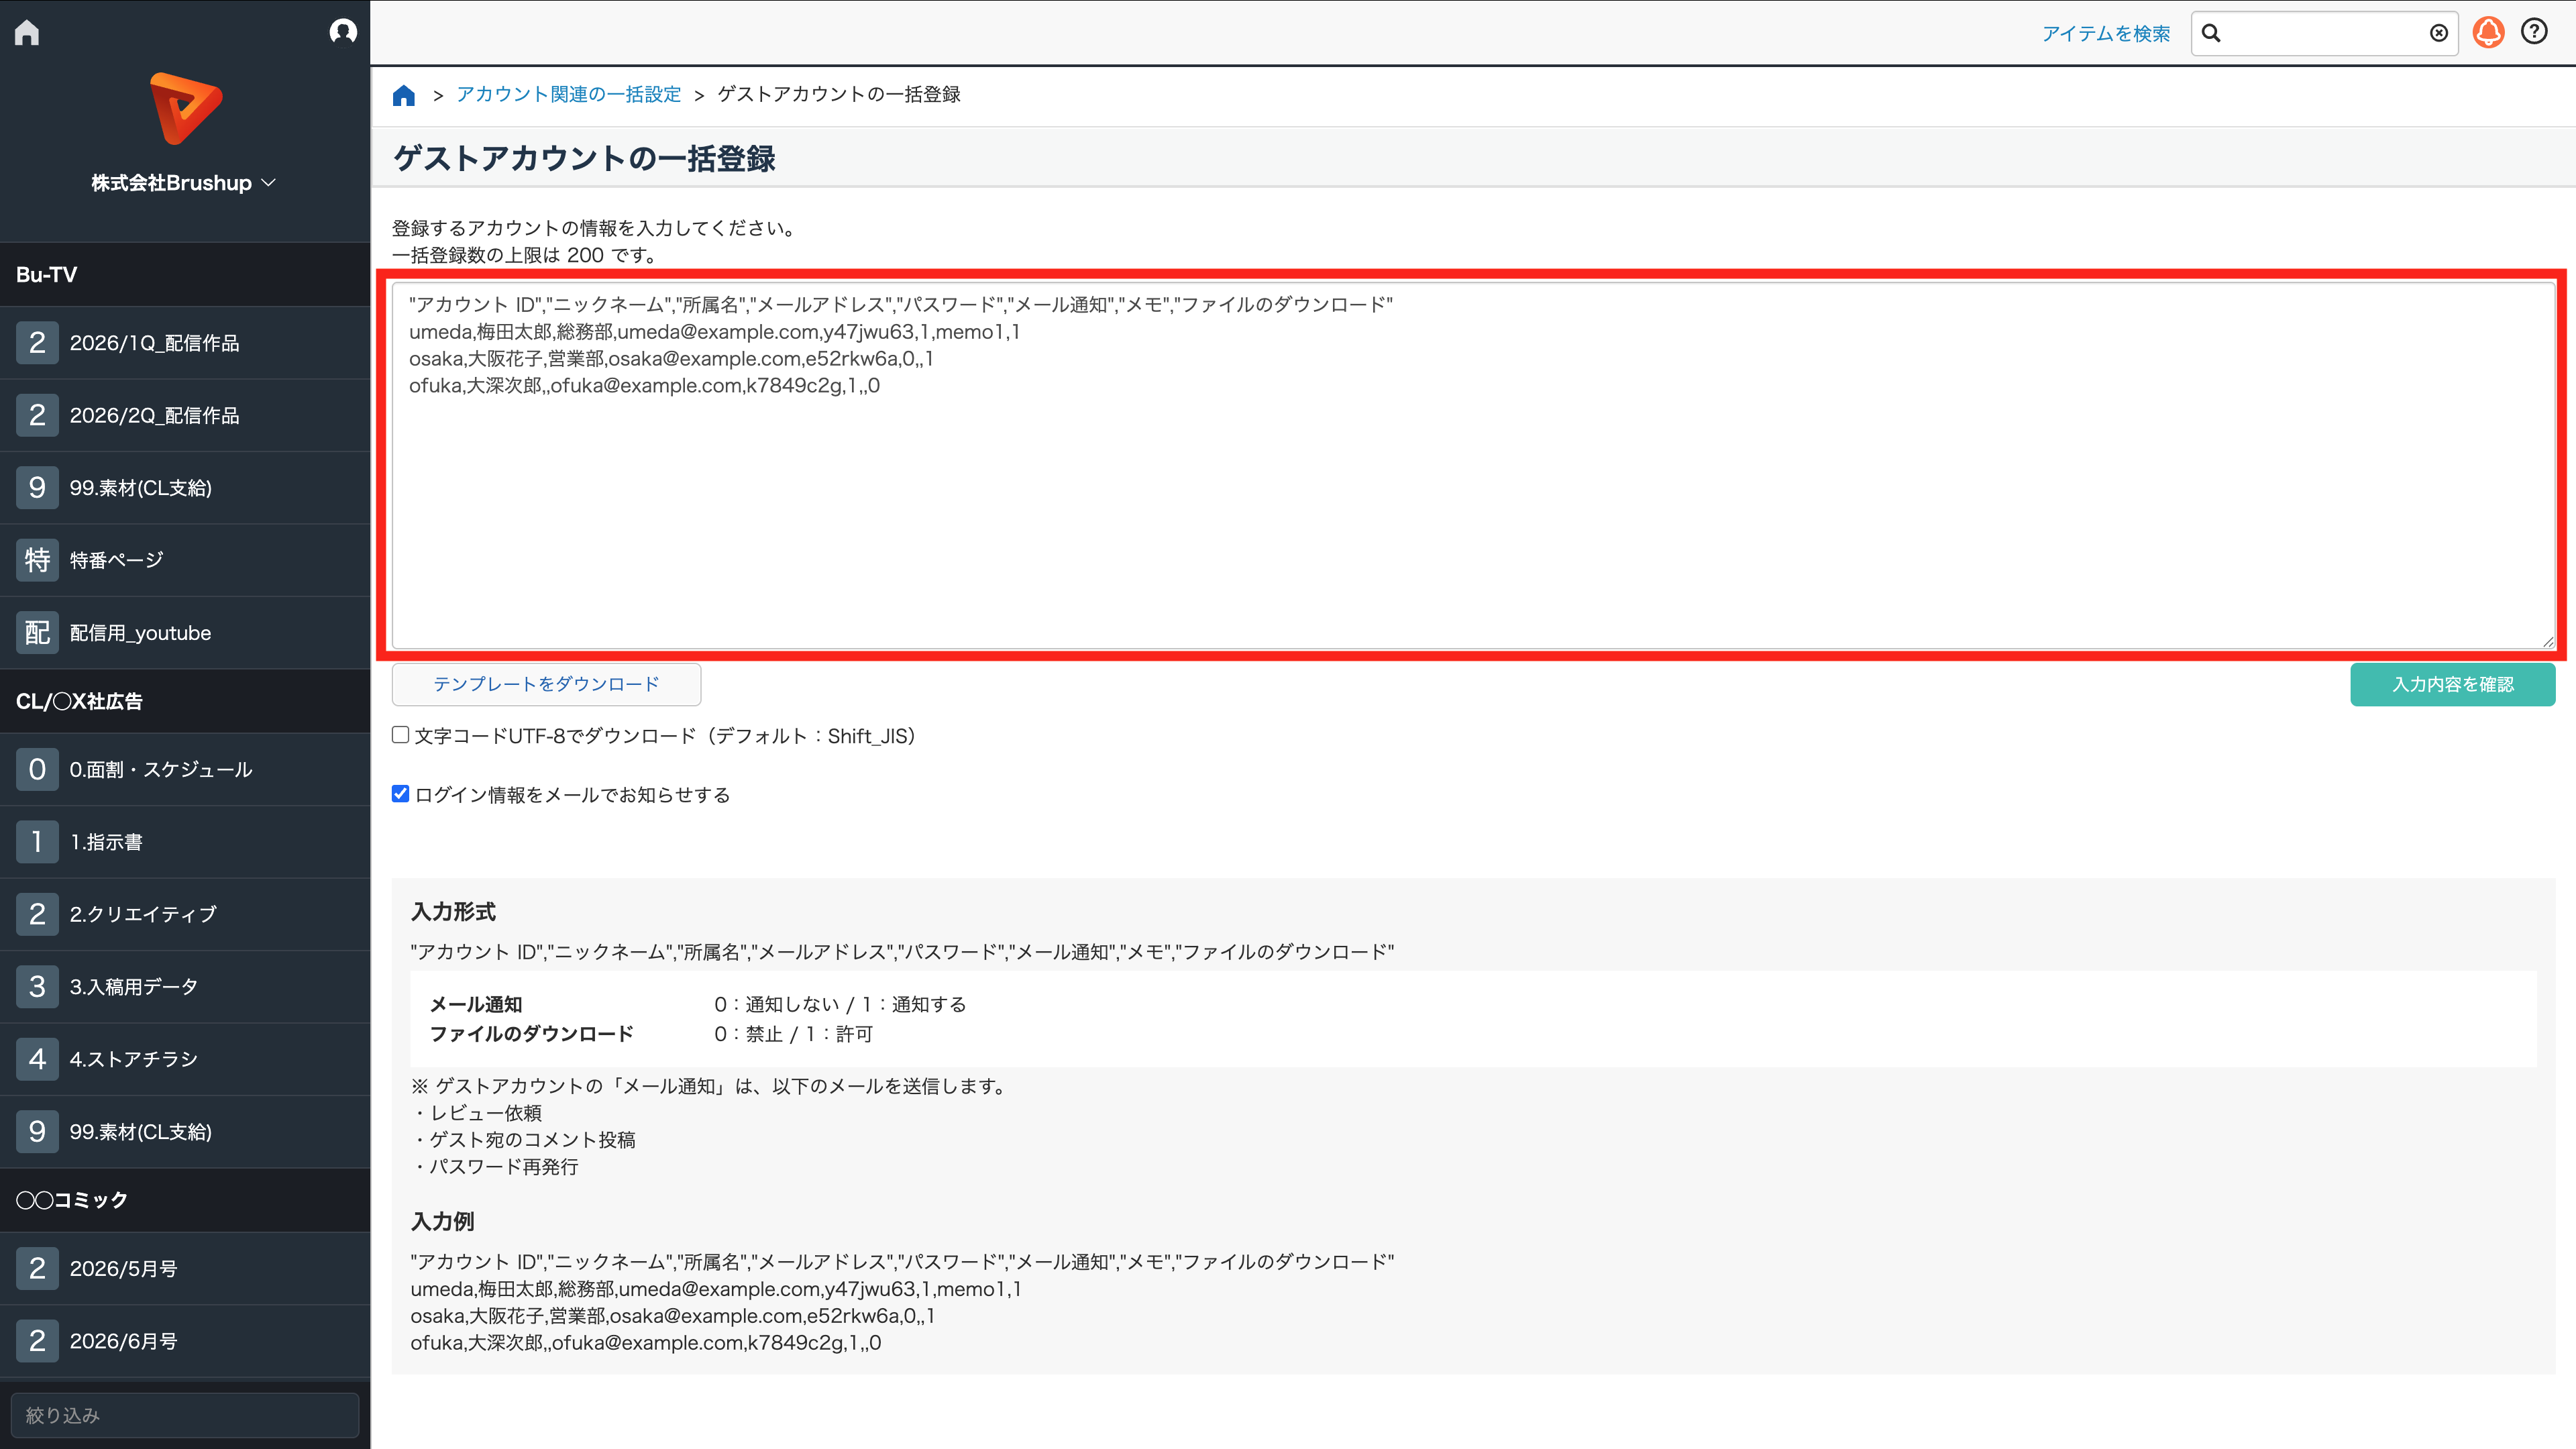
Task: Click the magnifier icon in search box
Action: 2211,33
